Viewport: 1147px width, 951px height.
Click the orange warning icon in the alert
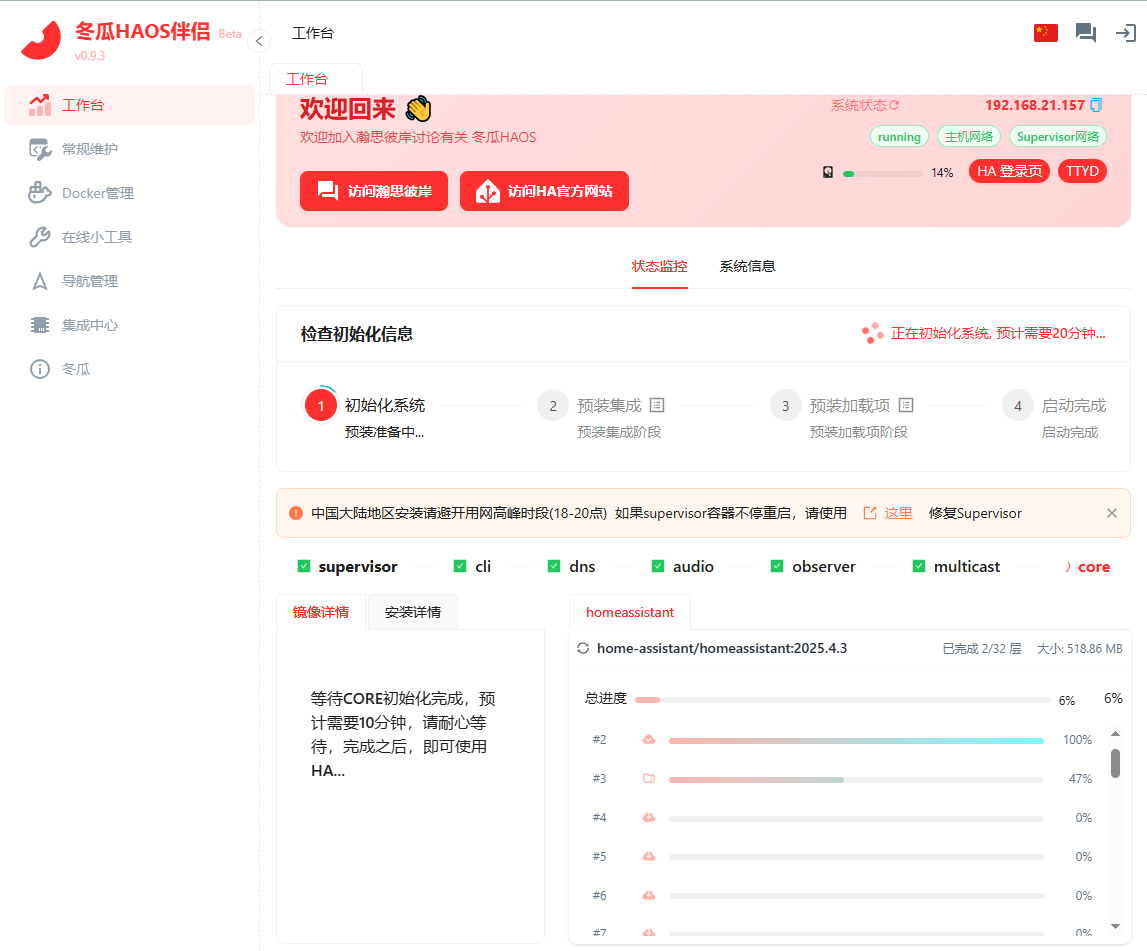[296, 513]
